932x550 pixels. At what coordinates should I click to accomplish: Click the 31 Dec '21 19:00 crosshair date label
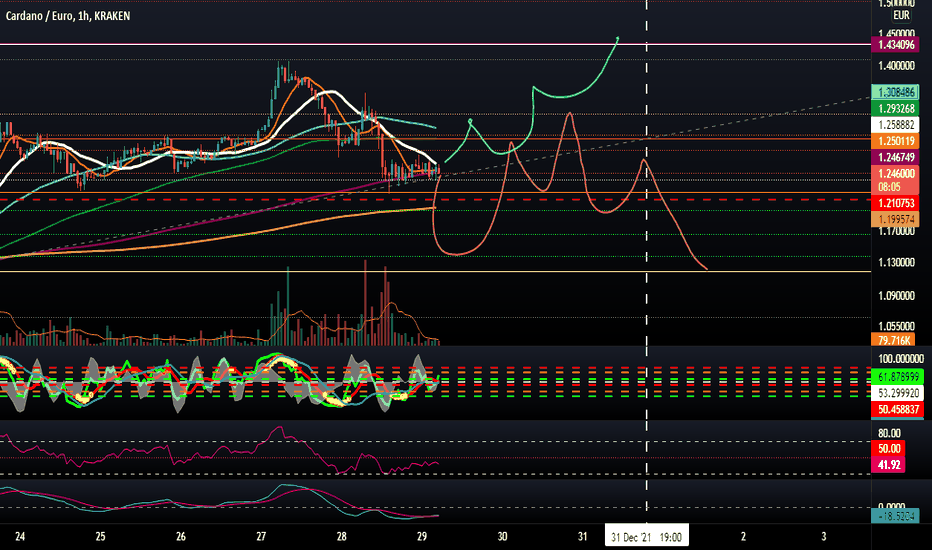point(646,537)
